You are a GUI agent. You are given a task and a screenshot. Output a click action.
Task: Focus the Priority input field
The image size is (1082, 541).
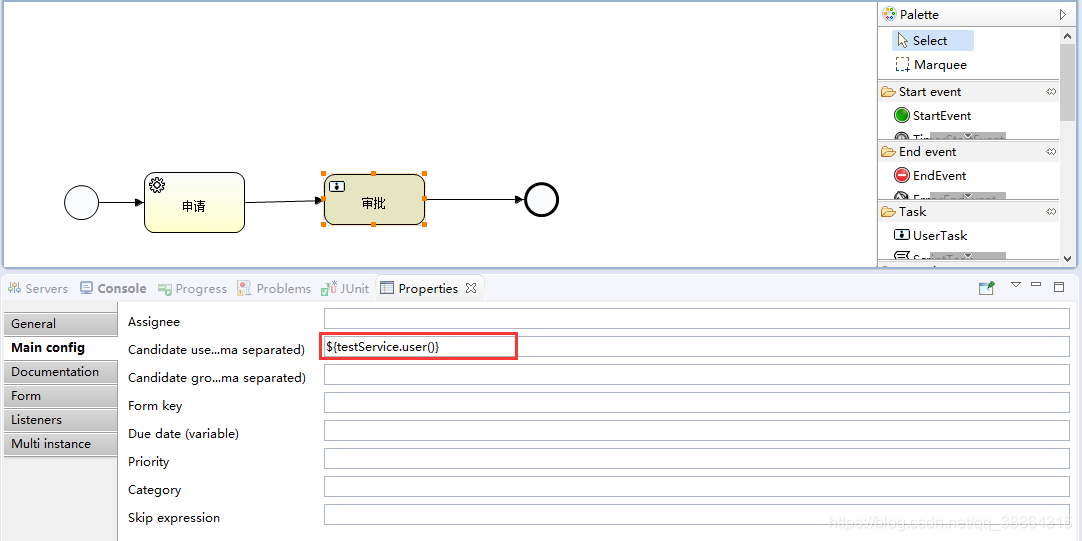pos(697,458)
